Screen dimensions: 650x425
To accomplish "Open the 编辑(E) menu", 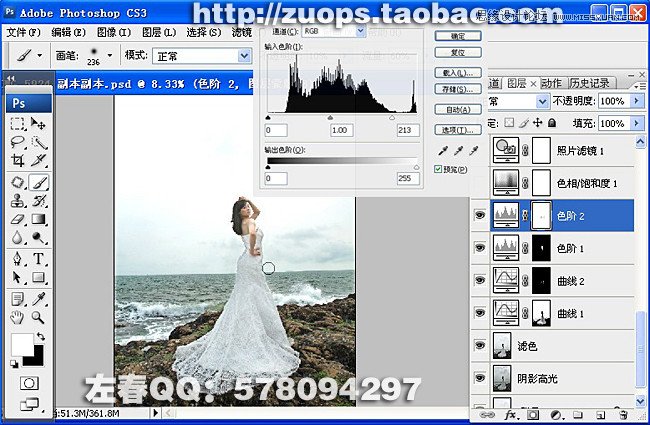I will (x=68, y=32).
